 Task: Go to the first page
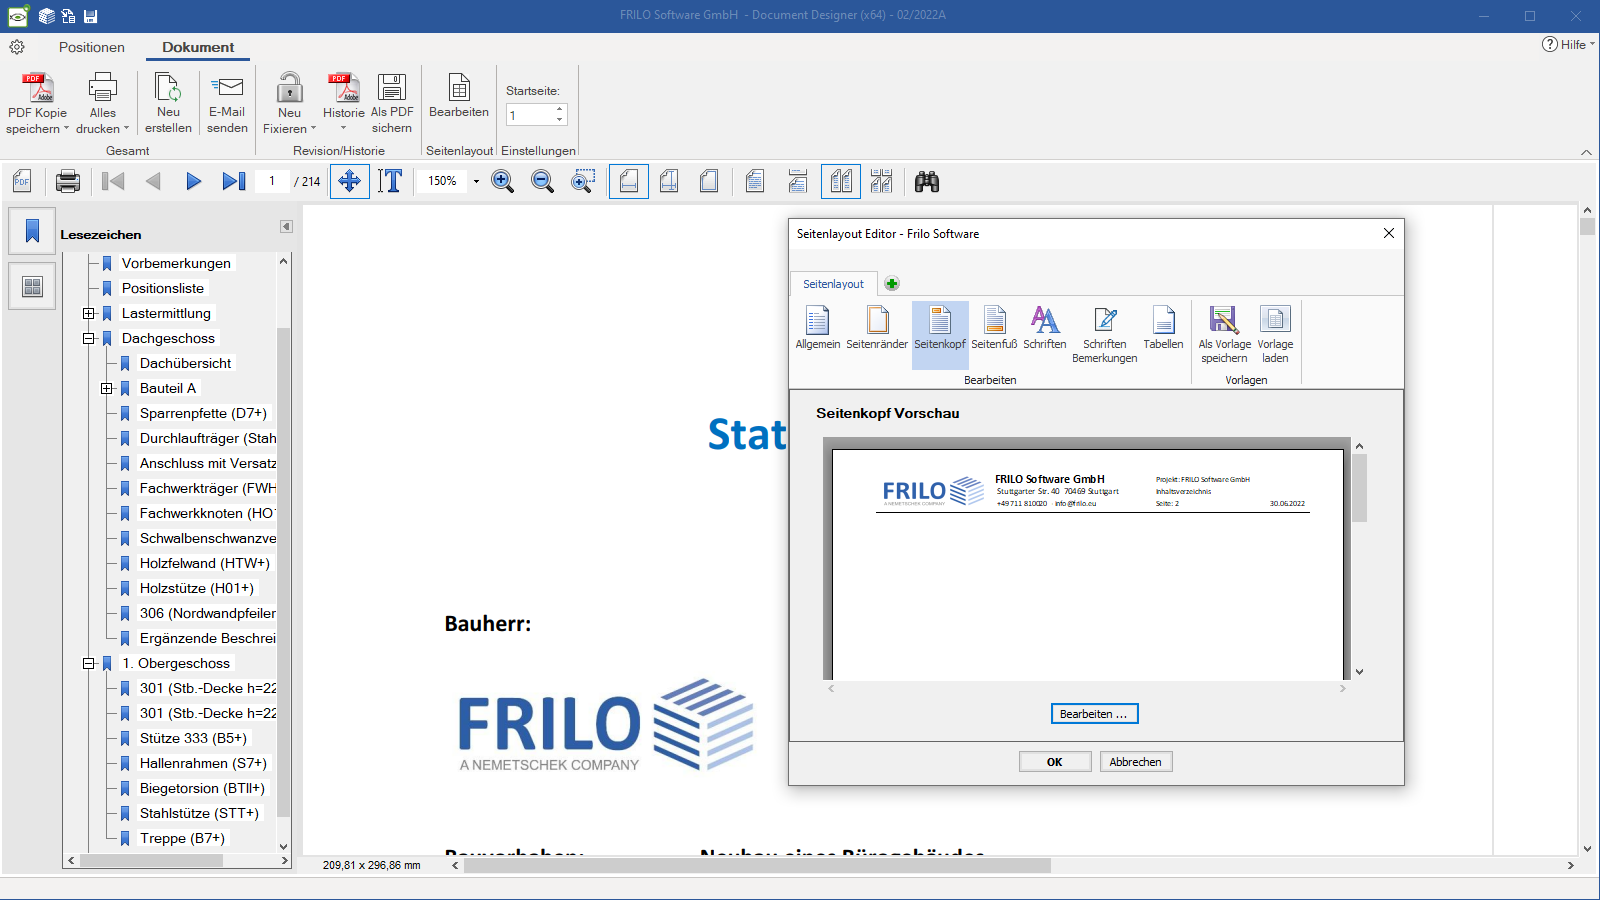[x=113, y=181]
